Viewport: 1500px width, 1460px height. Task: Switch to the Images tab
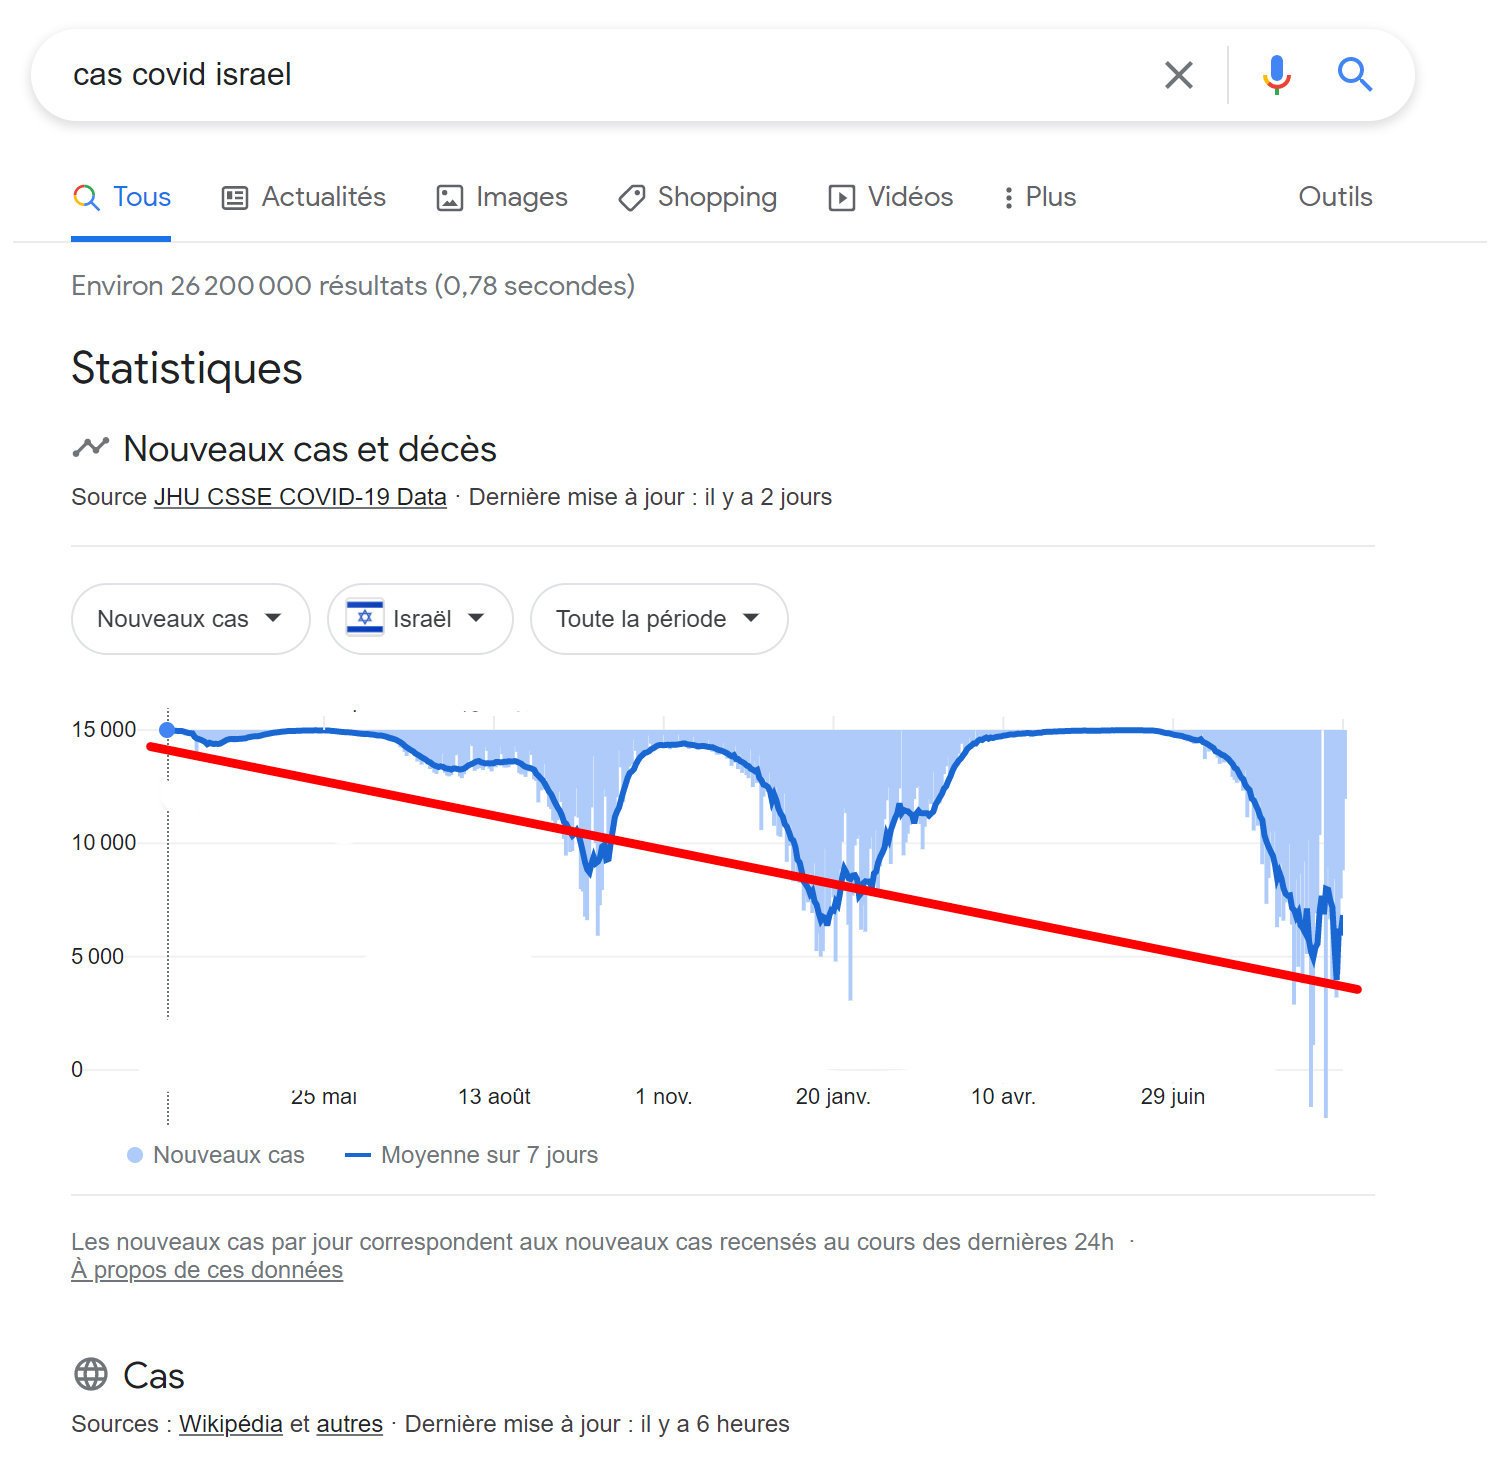point(502,197)
